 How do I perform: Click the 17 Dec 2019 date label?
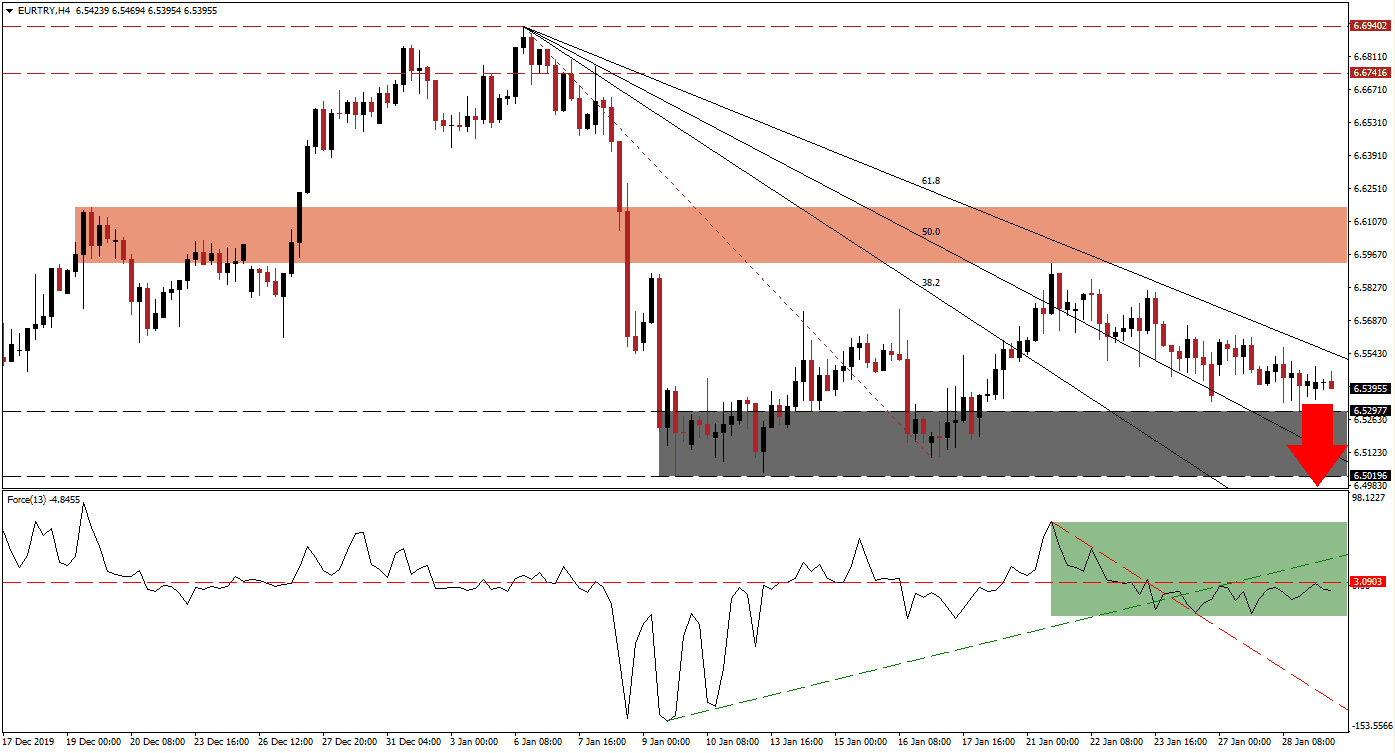30,742
